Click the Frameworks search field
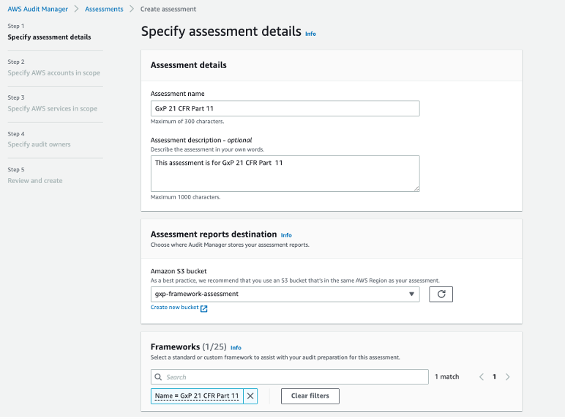566x420 pixels. point(289,377)
